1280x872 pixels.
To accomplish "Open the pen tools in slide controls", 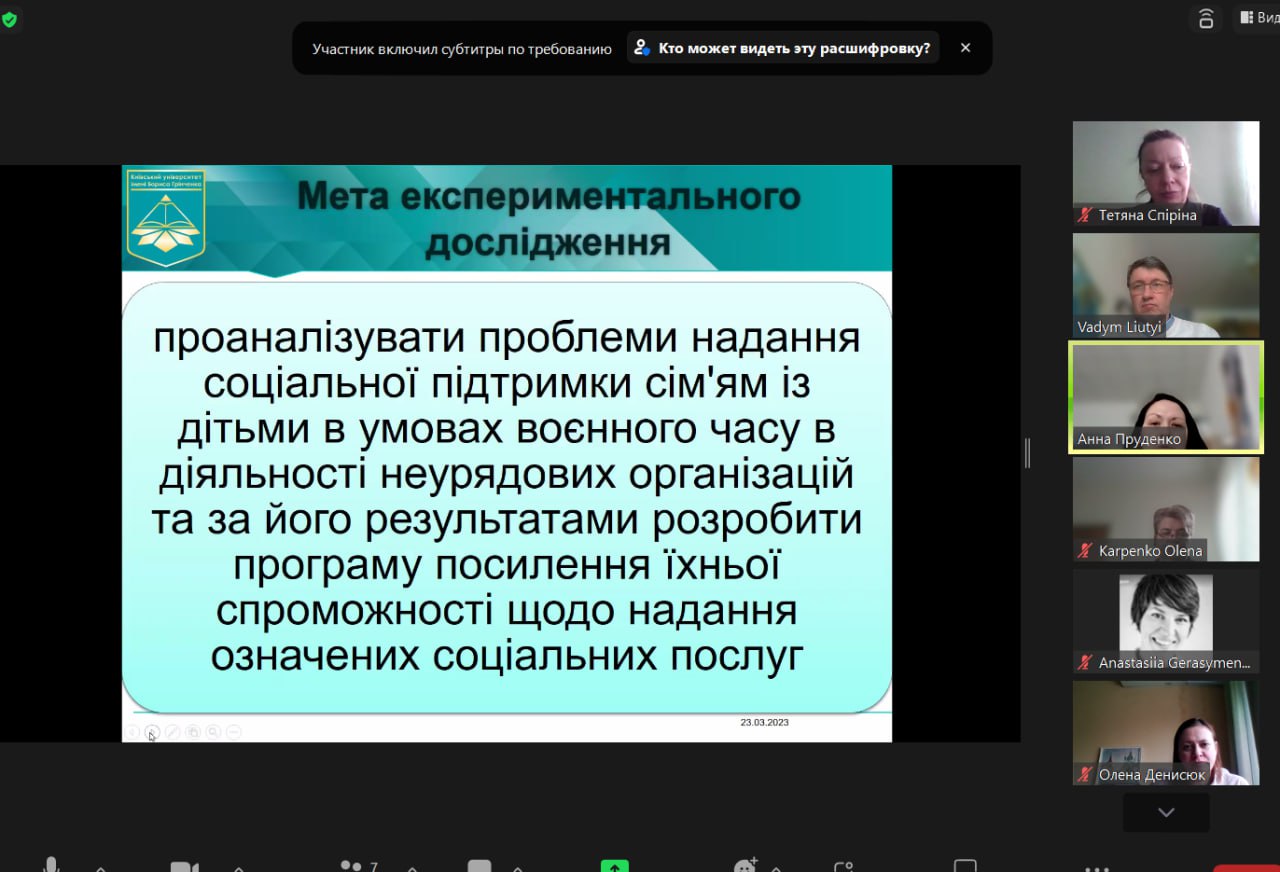I will 173,732.
